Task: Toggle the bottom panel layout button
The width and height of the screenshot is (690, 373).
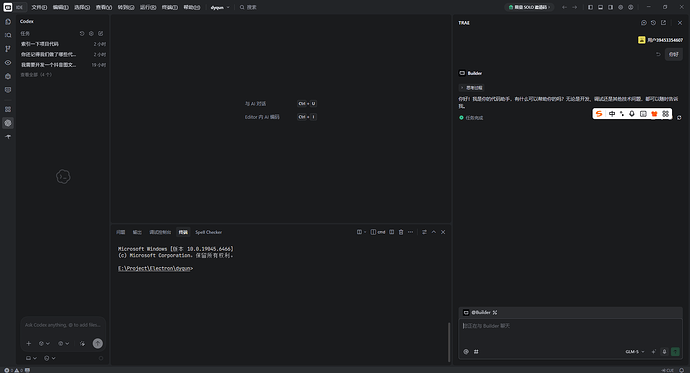Action: point(600,7)
